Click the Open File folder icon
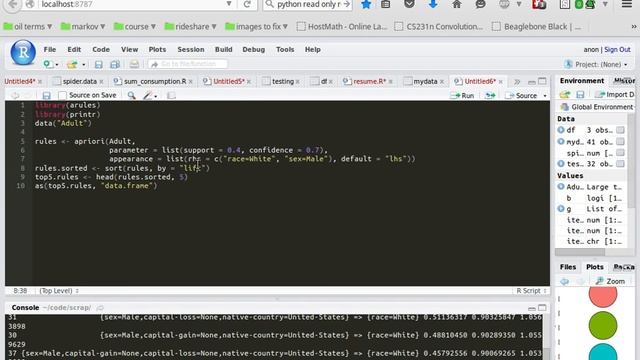Viewport: 640px width, 360px height. pos(72,64)
